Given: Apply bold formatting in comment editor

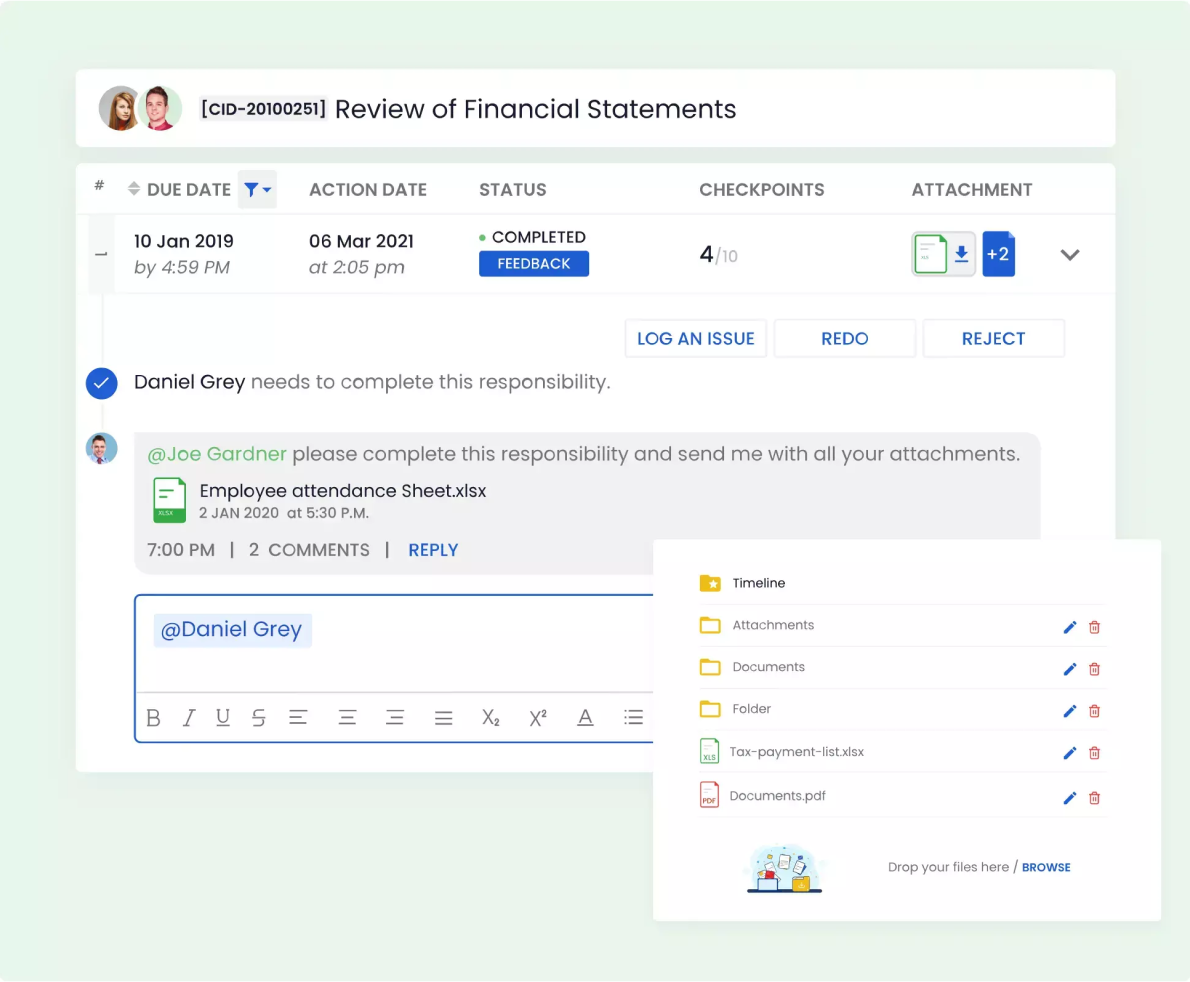Looking at the screenshot, I should click(x=153, y=717).
